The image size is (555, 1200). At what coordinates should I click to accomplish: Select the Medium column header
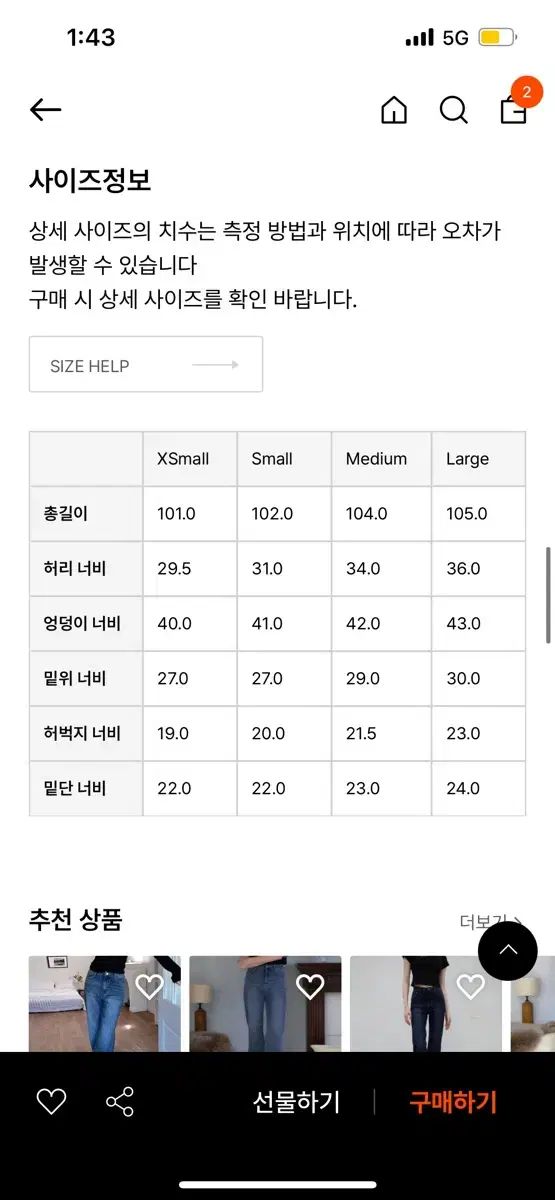click(381, 459)
